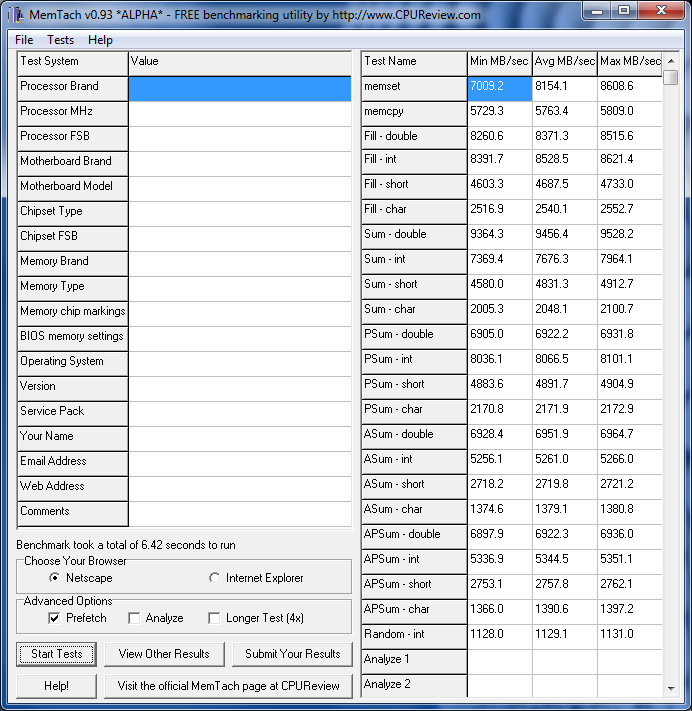Open the File menu
This screenshot has height=711, width=692.
[x=24, y=40]
